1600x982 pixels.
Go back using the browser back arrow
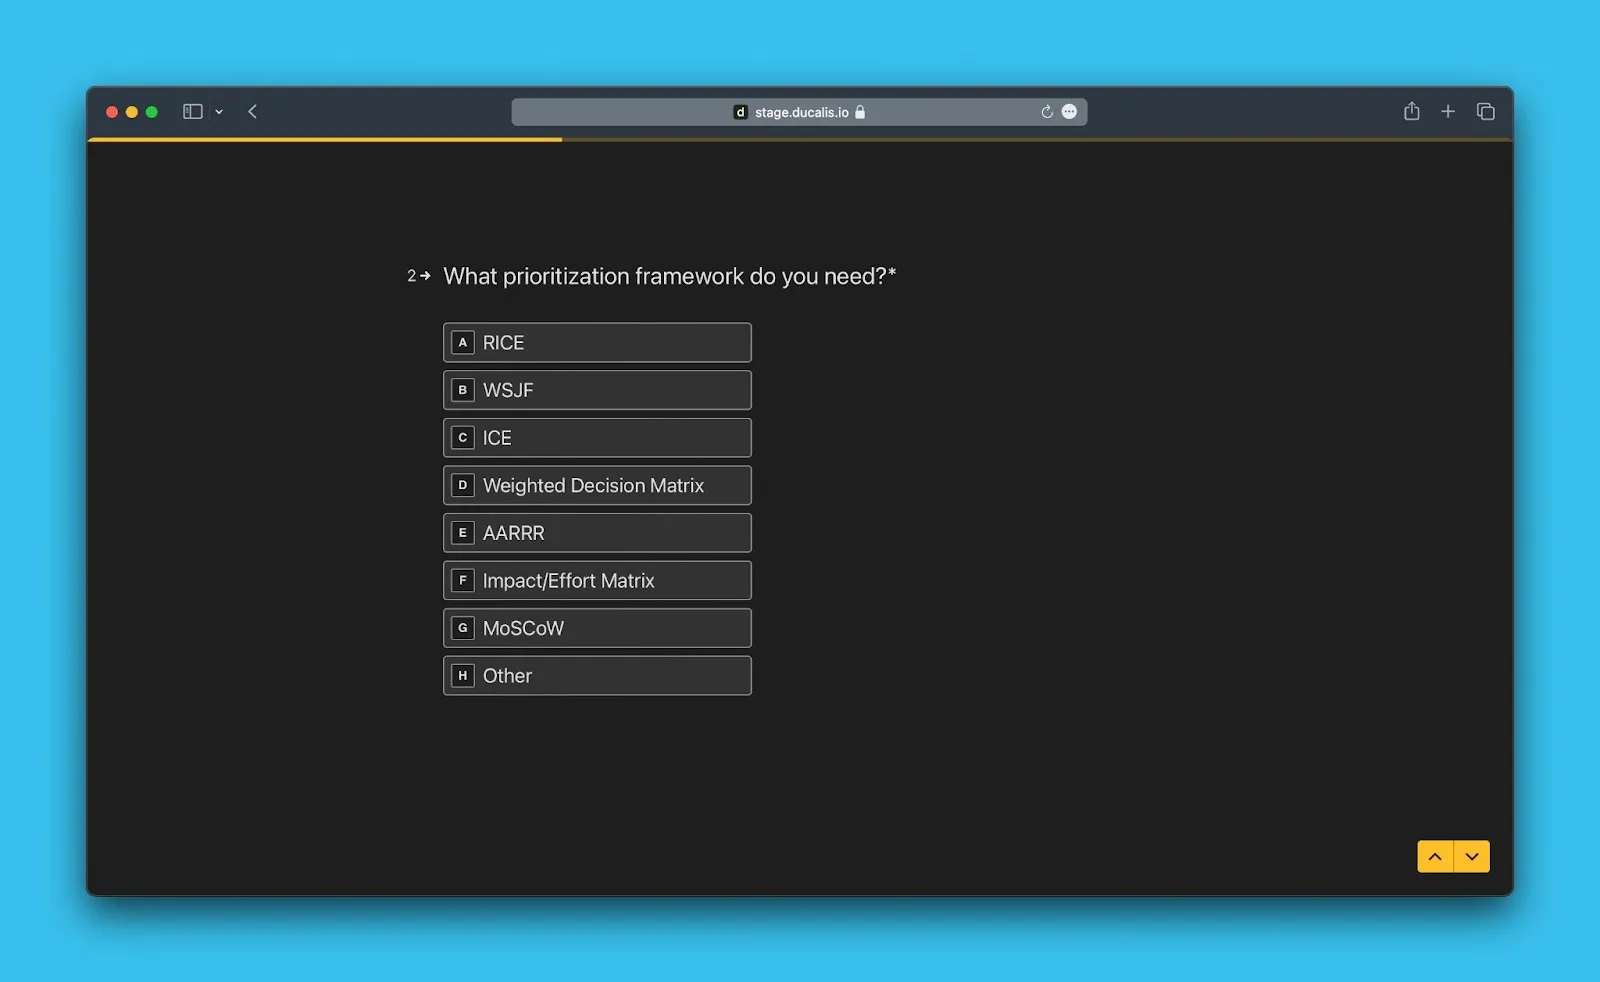pos(253,112)
